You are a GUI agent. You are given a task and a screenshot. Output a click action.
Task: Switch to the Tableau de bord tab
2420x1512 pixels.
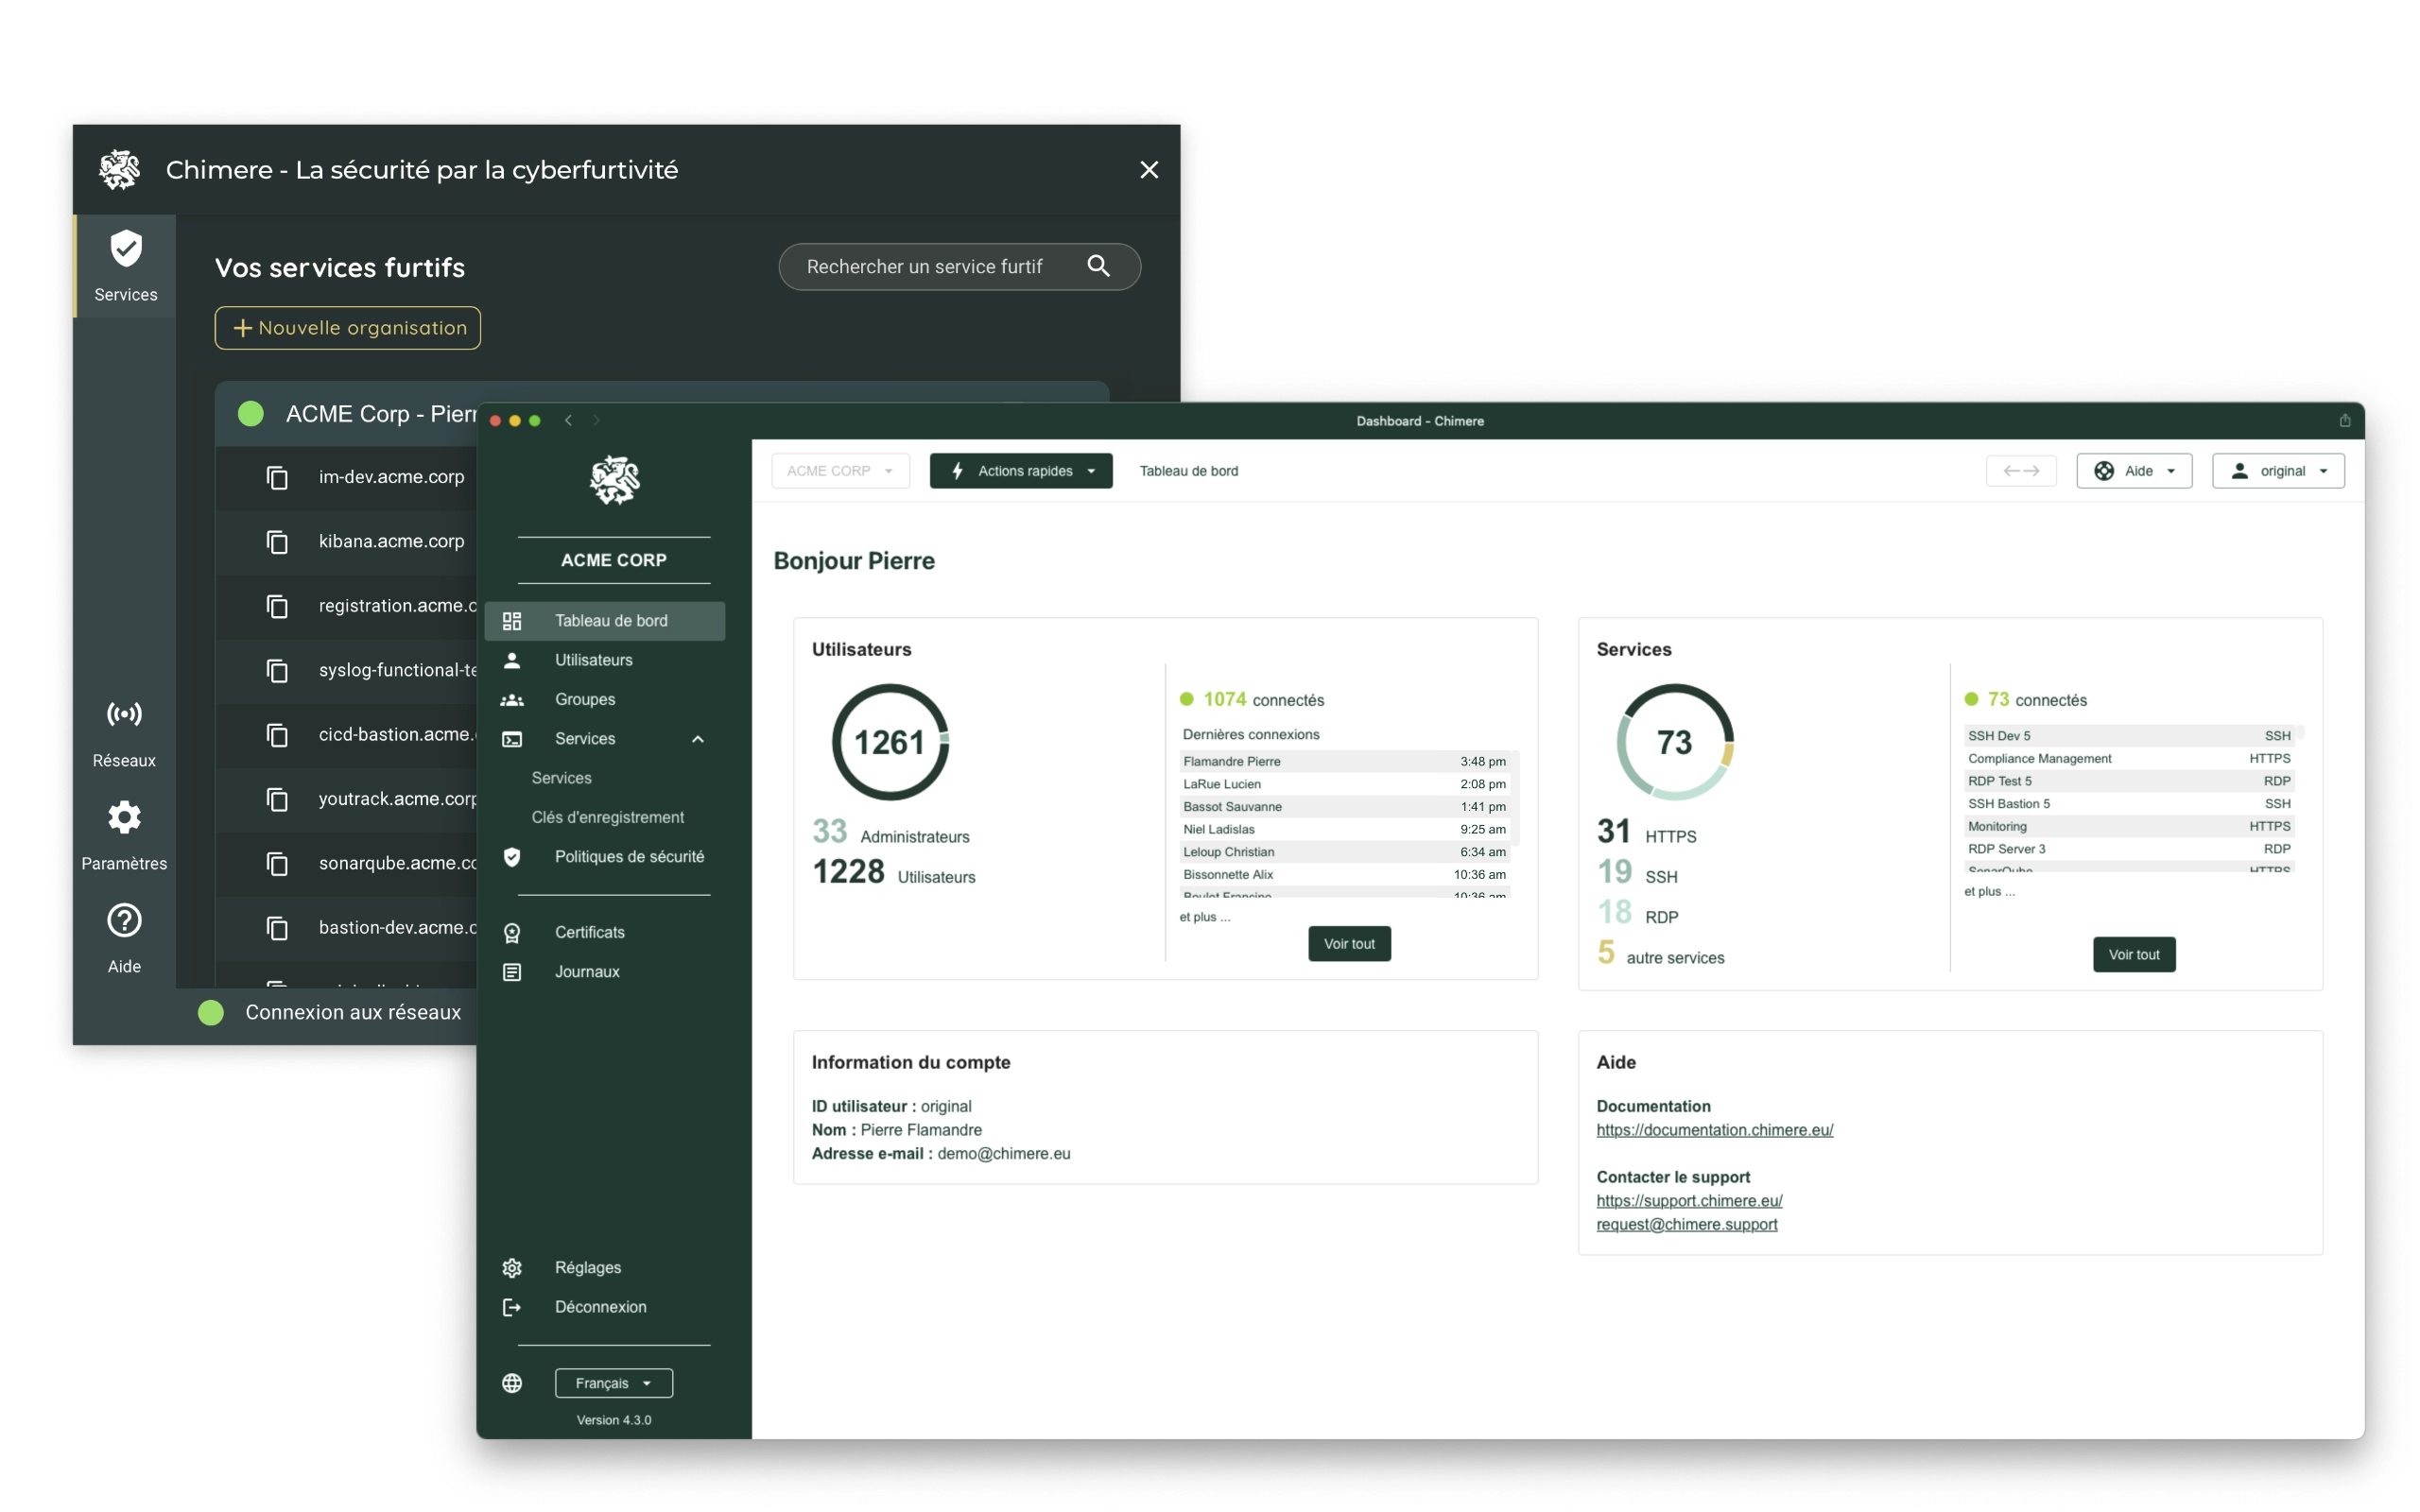click(1189, 470)
